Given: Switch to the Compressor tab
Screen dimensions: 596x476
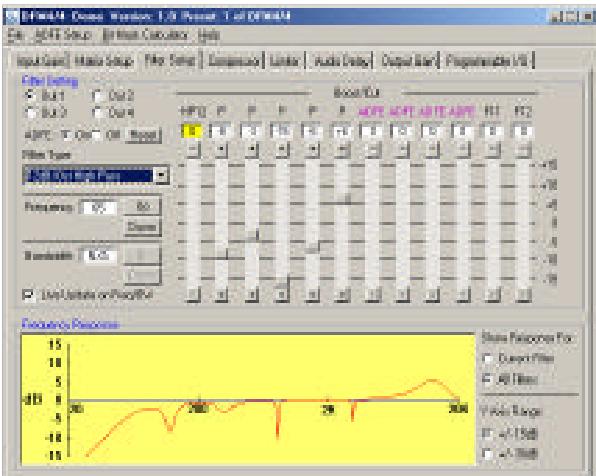Looking at the screenshot, I should coord(233,61).
